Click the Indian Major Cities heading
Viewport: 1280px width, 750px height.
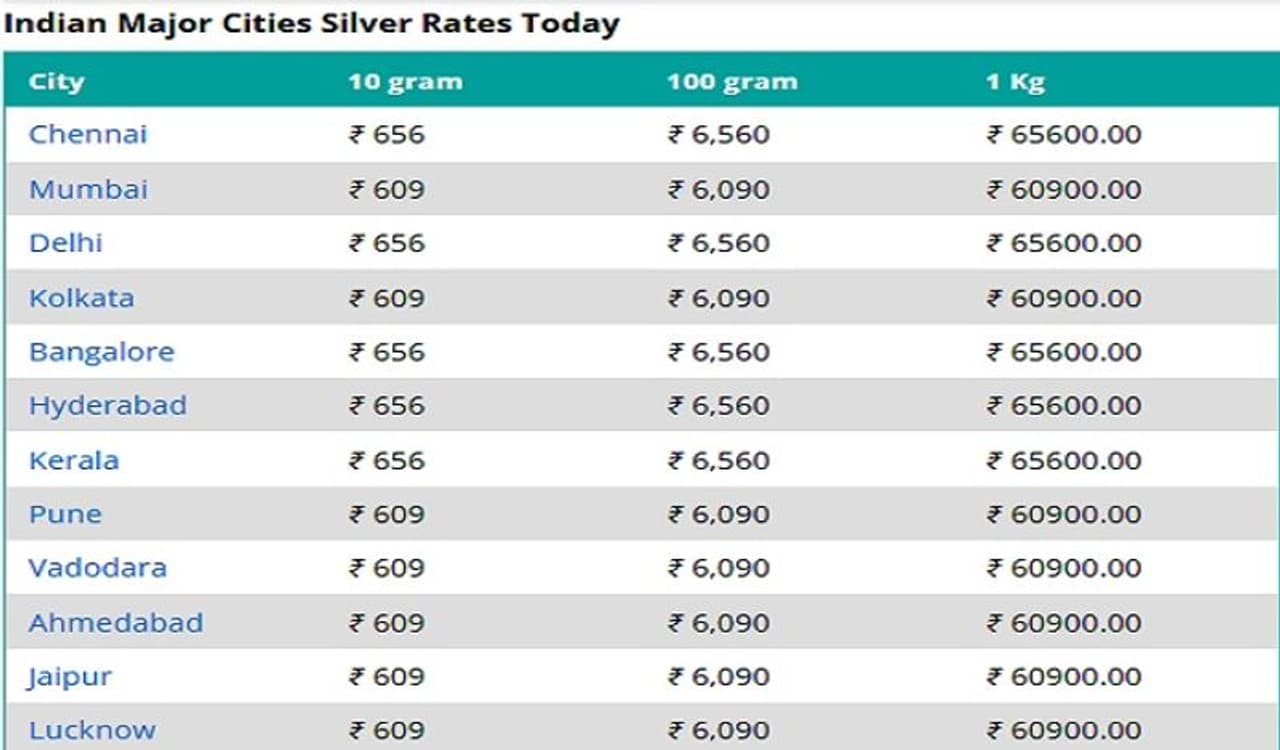tap(311, 22)
